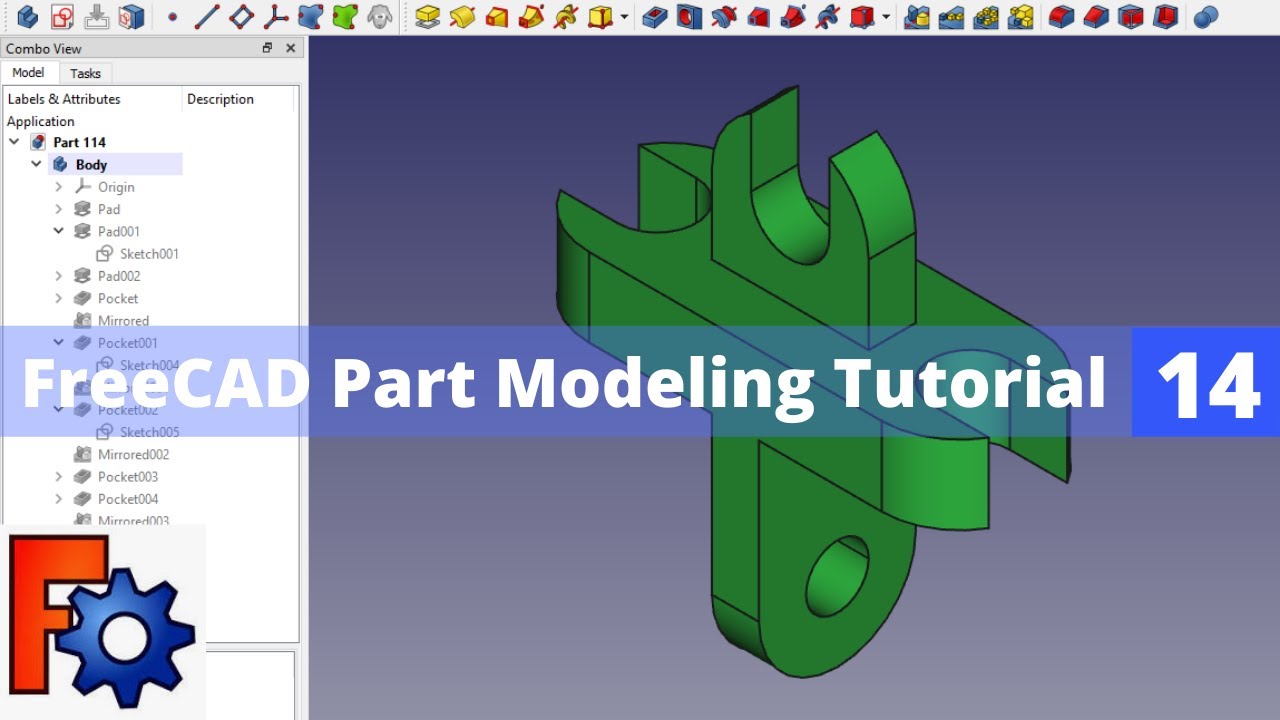Select the Pocket tool in toolbar

pyautogui.click(x=655, y=16)
